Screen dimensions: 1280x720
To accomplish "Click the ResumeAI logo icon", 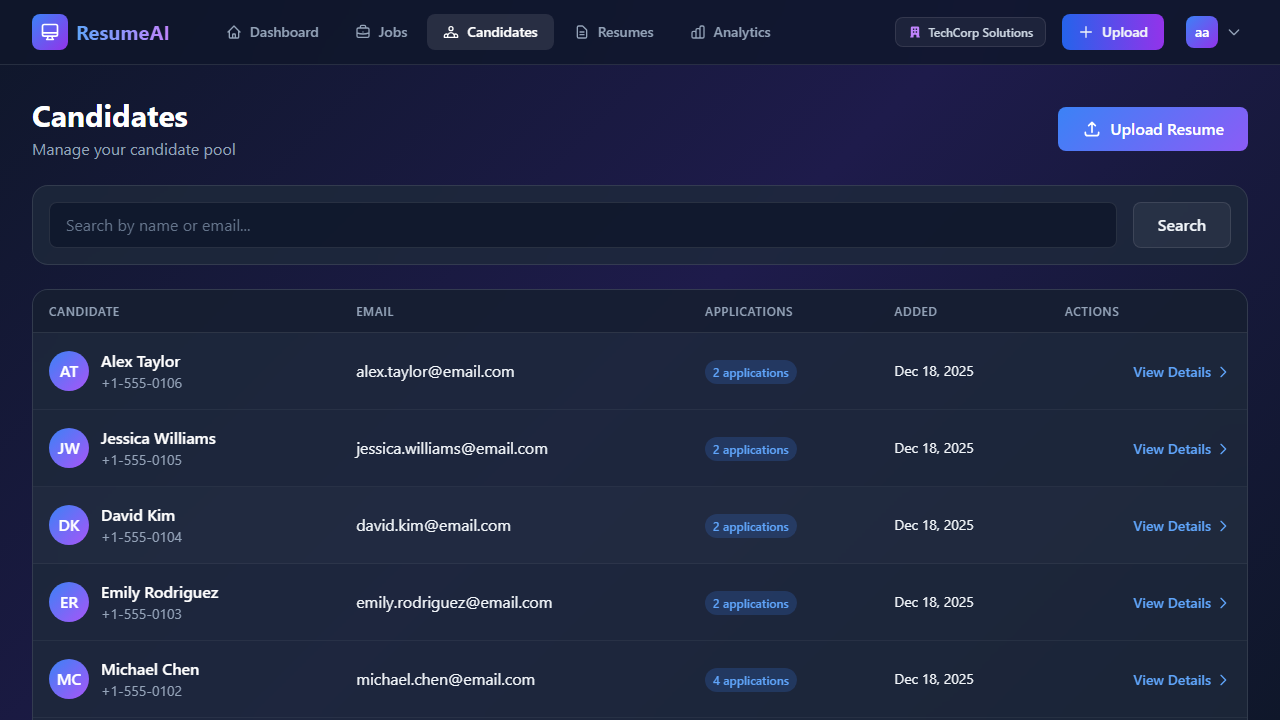I will coord(49,31).
